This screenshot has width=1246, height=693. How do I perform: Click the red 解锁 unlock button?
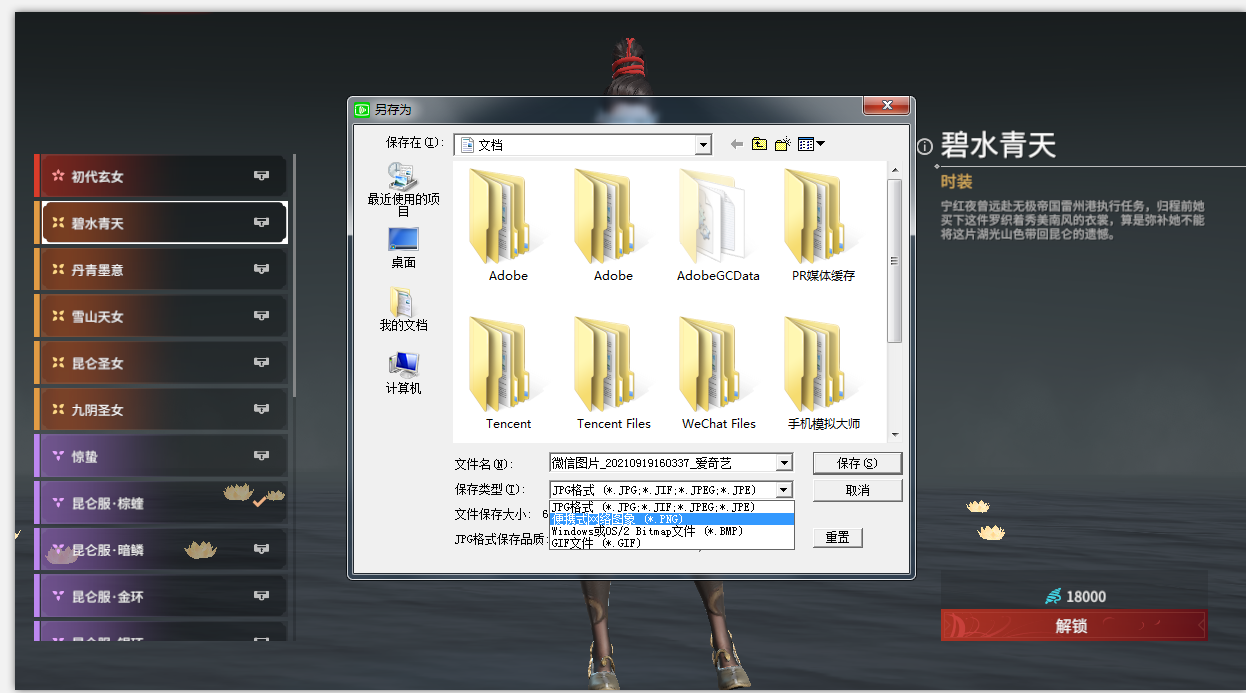tap(1073, 626)
